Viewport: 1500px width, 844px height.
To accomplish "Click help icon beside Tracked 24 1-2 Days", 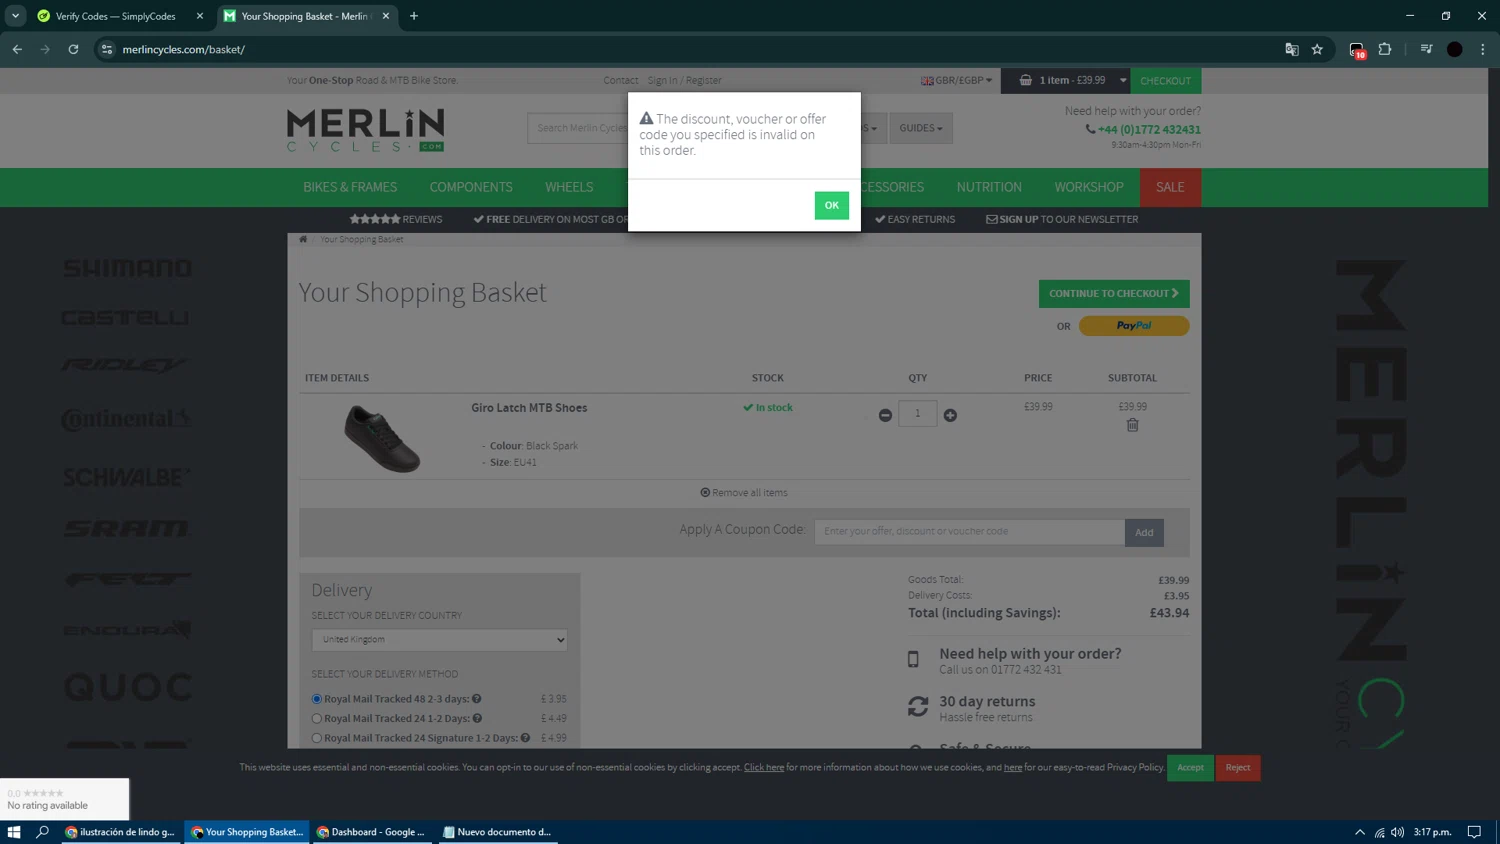I will [477, 718].
